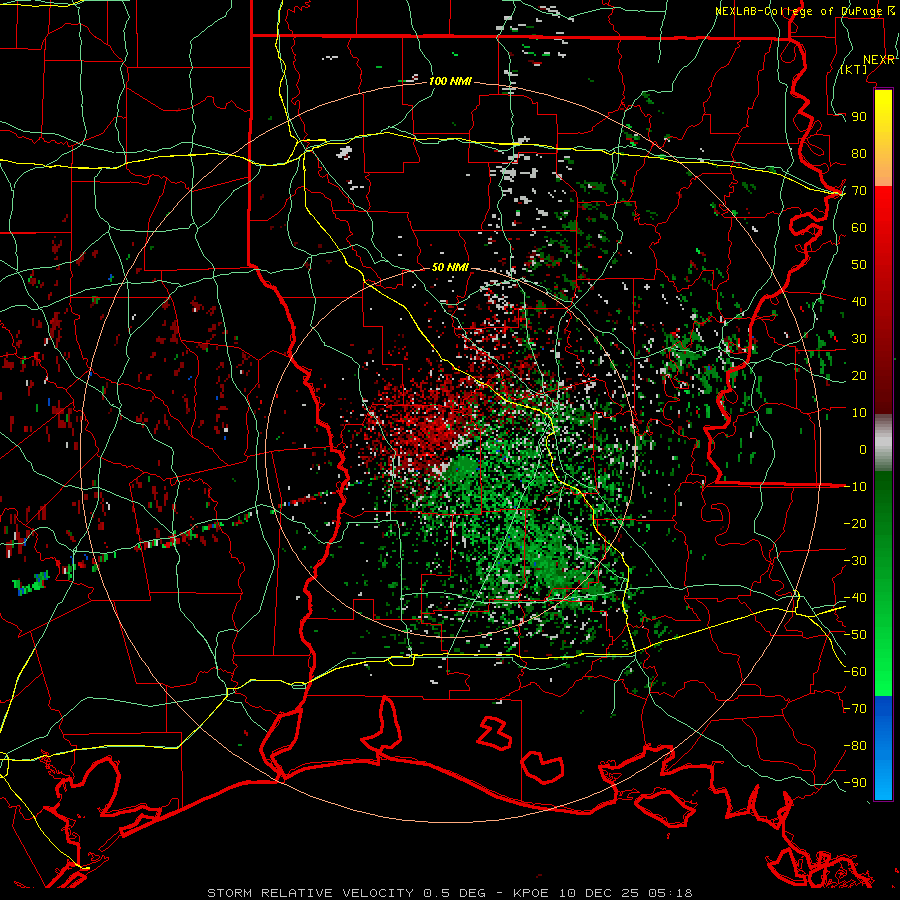
Task: Click the -20 value on velocity scale
Action: coord(855,524)
